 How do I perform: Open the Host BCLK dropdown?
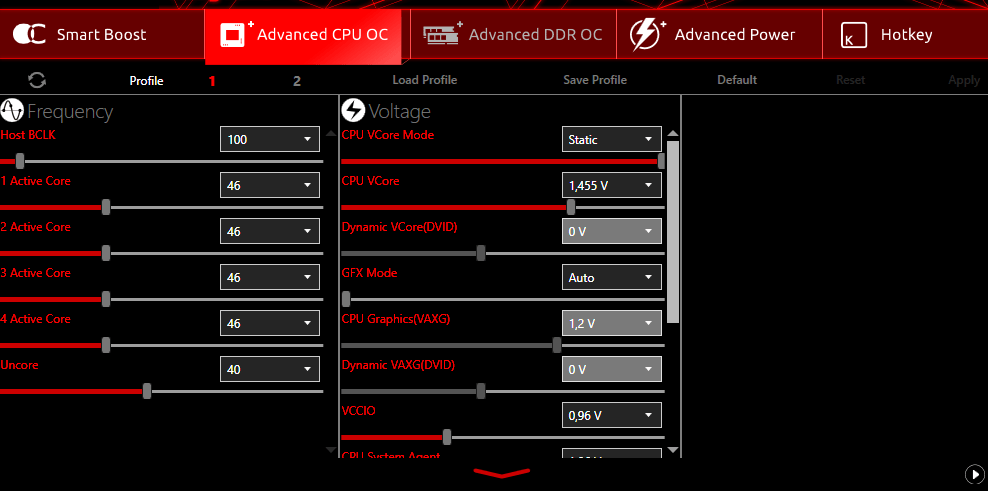[270, 139]
